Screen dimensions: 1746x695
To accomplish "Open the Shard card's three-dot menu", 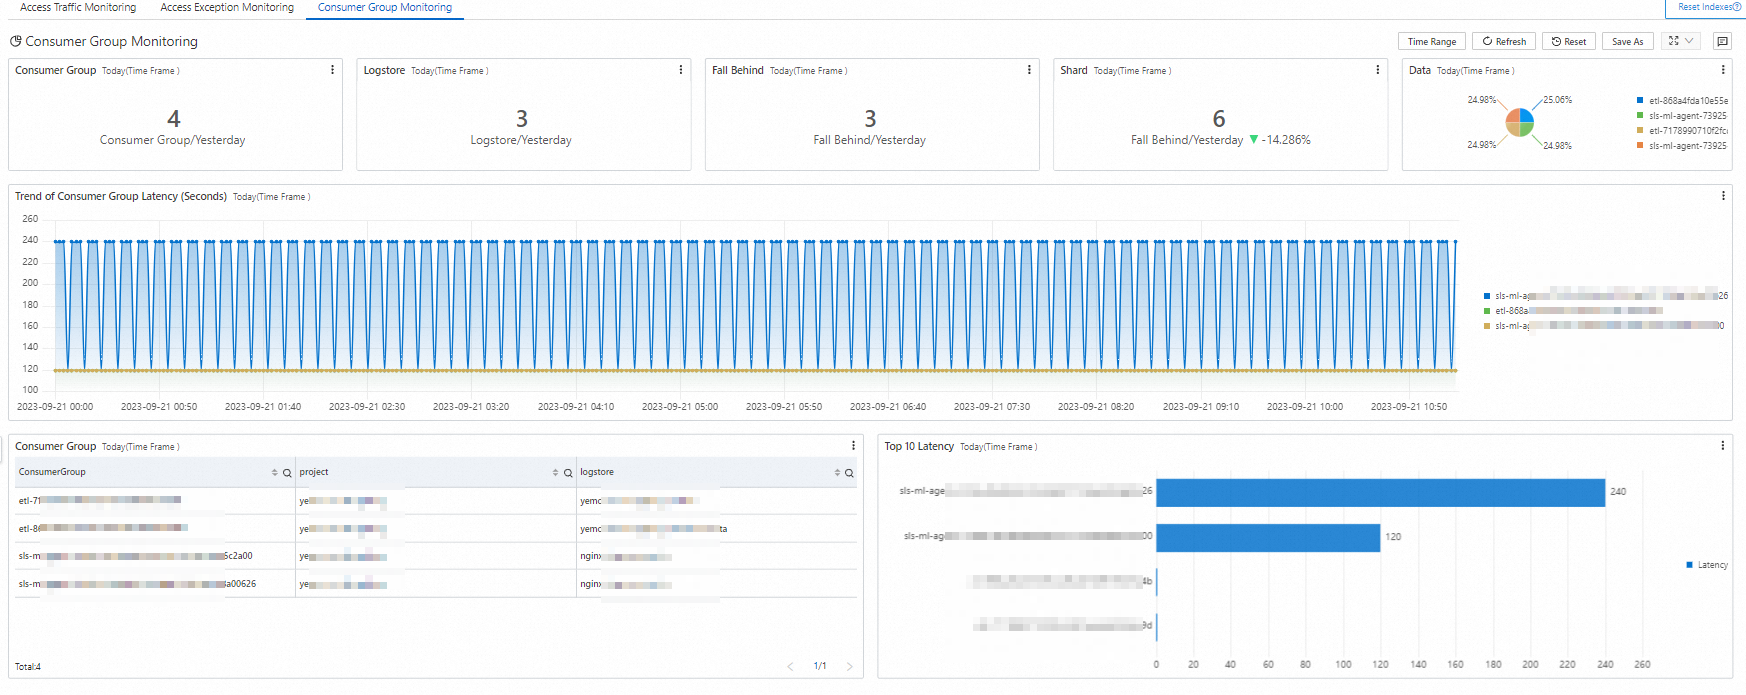I will click(x=1378, y=70).
